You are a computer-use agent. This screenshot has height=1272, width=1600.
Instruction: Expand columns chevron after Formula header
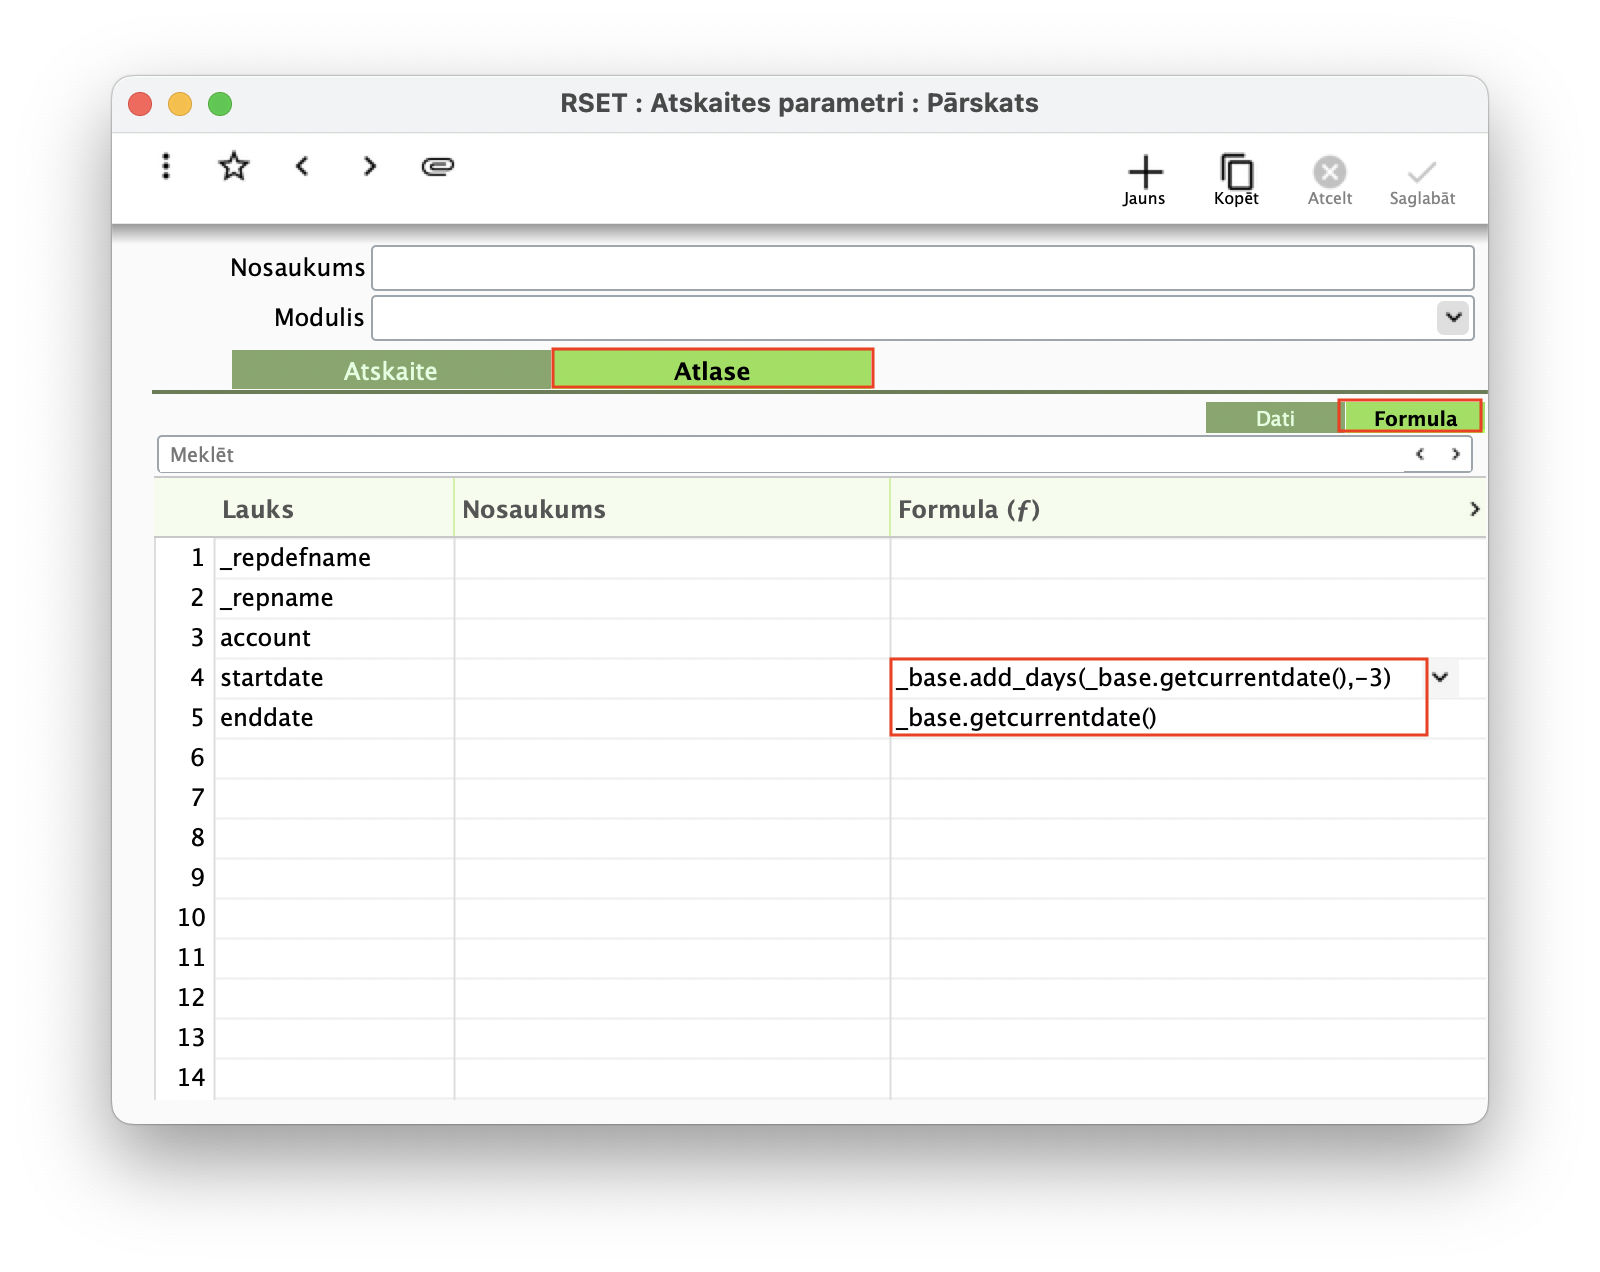tap(1474, 509)
